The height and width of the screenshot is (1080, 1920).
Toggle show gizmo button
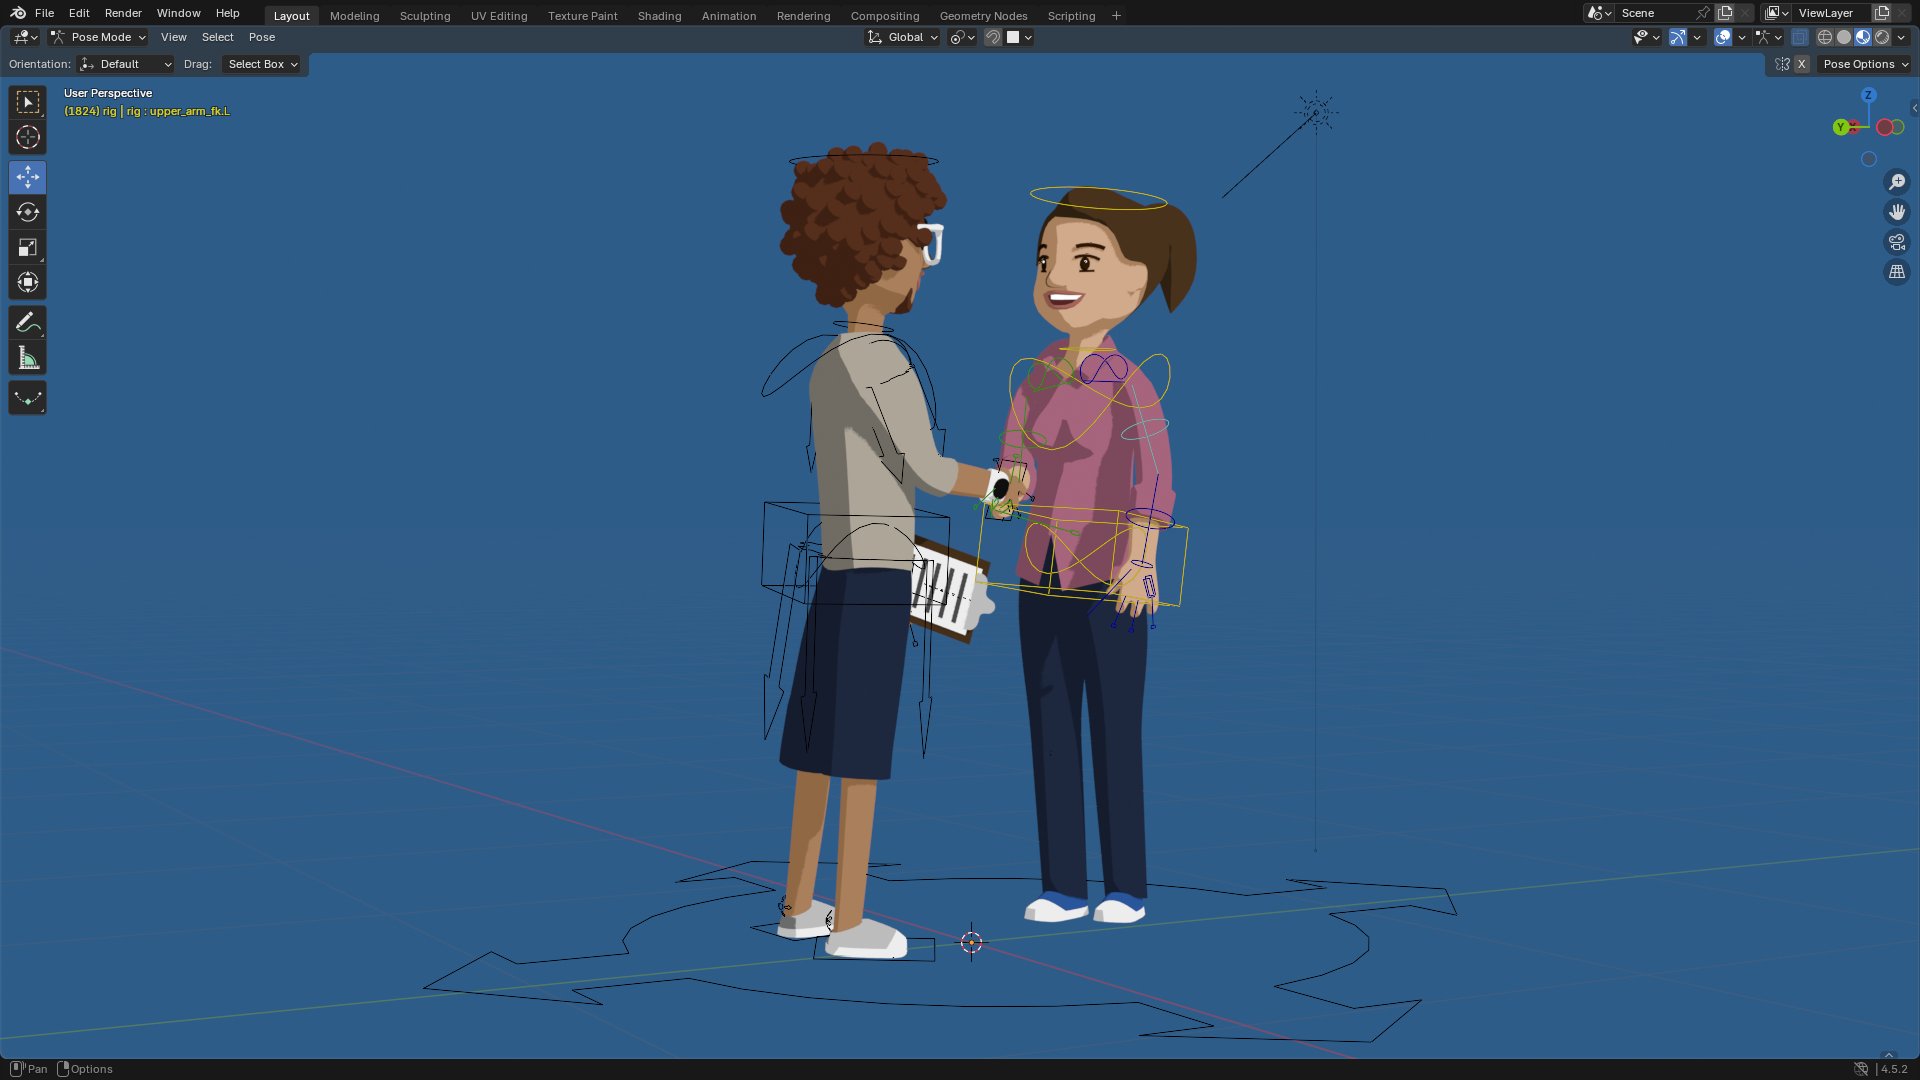[x=1678, y=37]
